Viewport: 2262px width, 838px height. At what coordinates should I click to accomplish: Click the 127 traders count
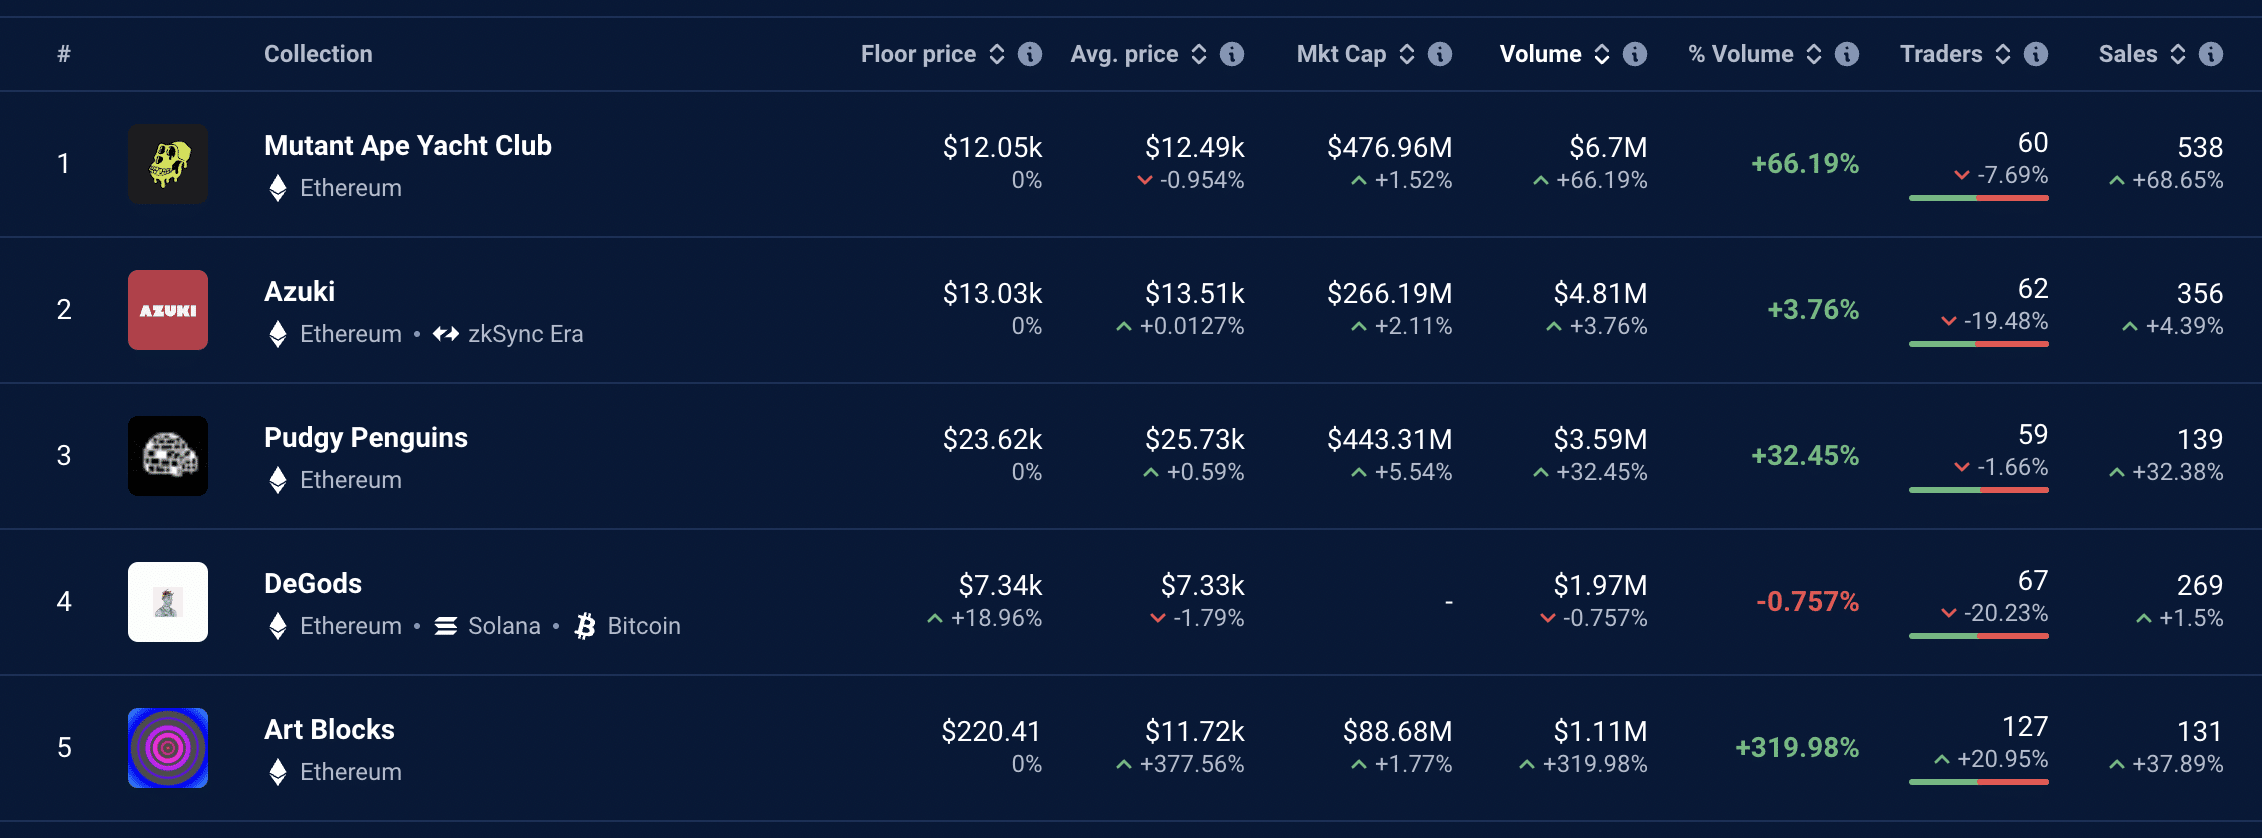[x=2025, y=727]
